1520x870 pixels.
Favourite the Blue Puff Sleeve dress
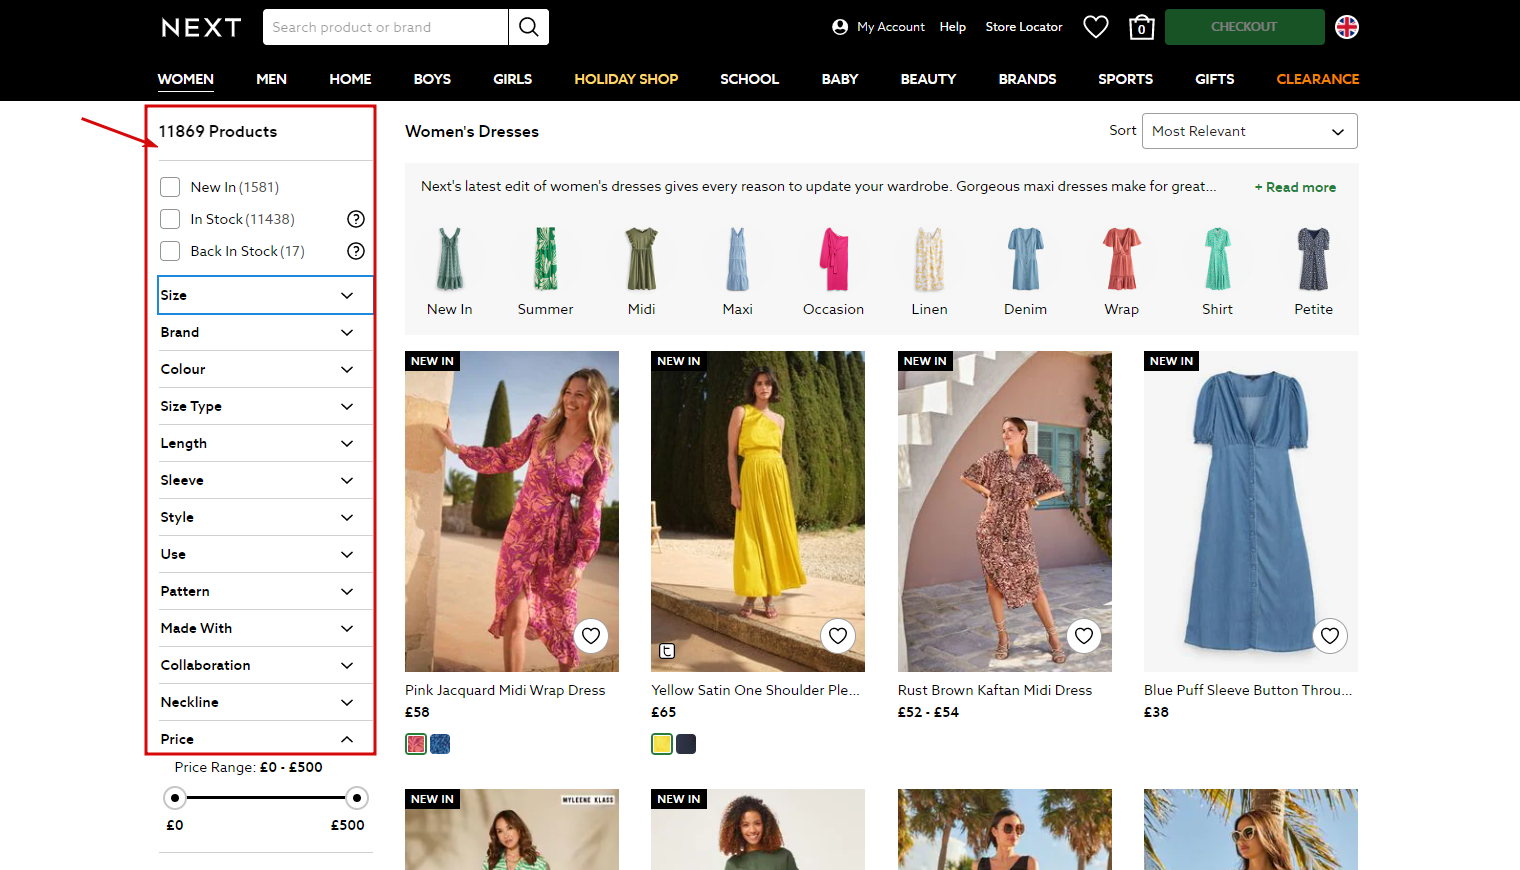1330,636
